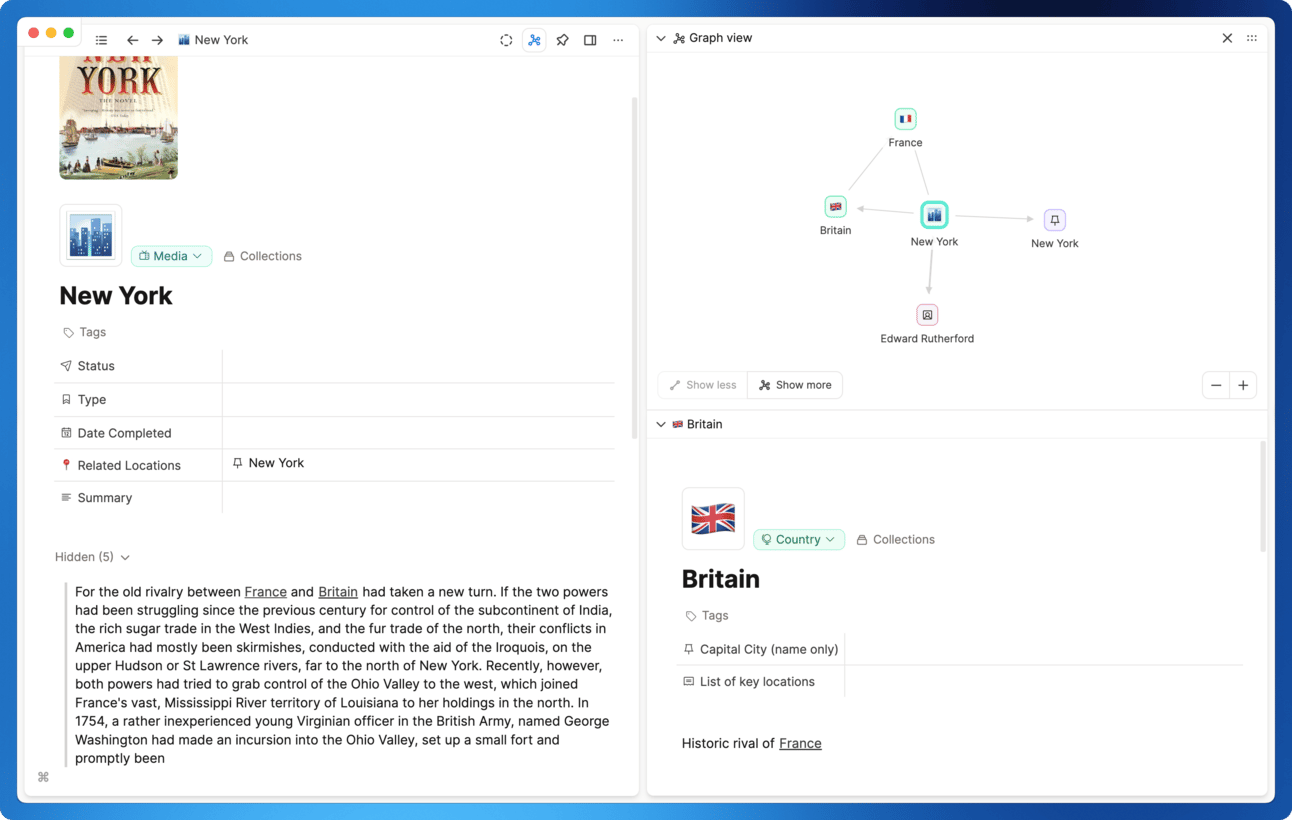Close the Graph view panel

pos(1227,38)
